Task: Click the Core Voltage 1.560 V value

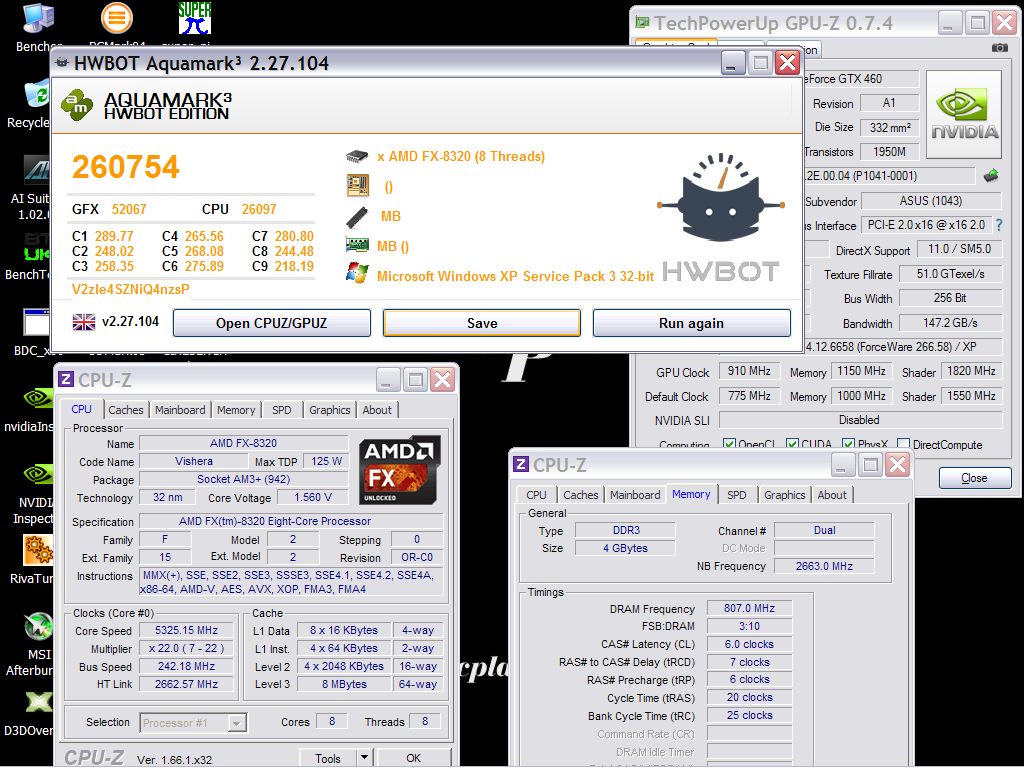Action: (312, 497)
